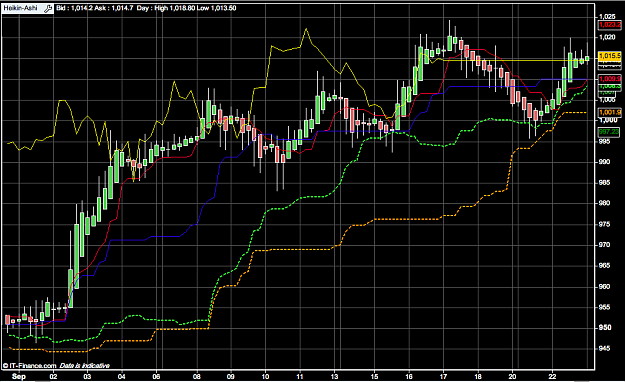
Task: Click the 11 date axis label
Action: pyautogui.click(x=300, y=376)
